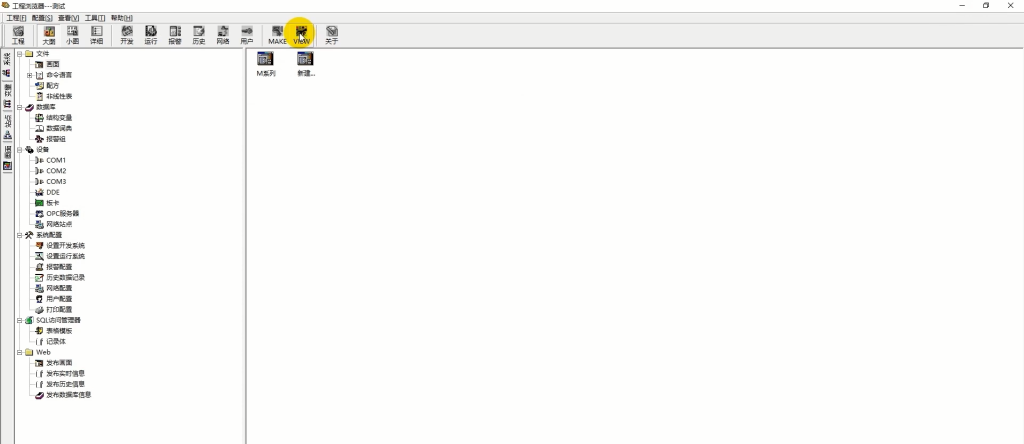Screen dimensions: 1024x444
Task: Open the 报警 alarm toolbar icon
Action: 175,35
